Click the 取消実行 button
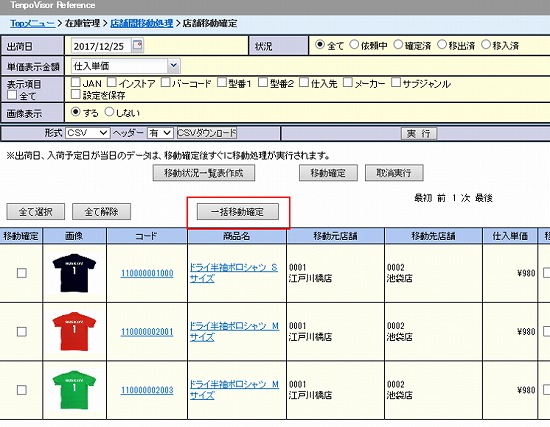The image size is (550, 427). tap(394, 173)
